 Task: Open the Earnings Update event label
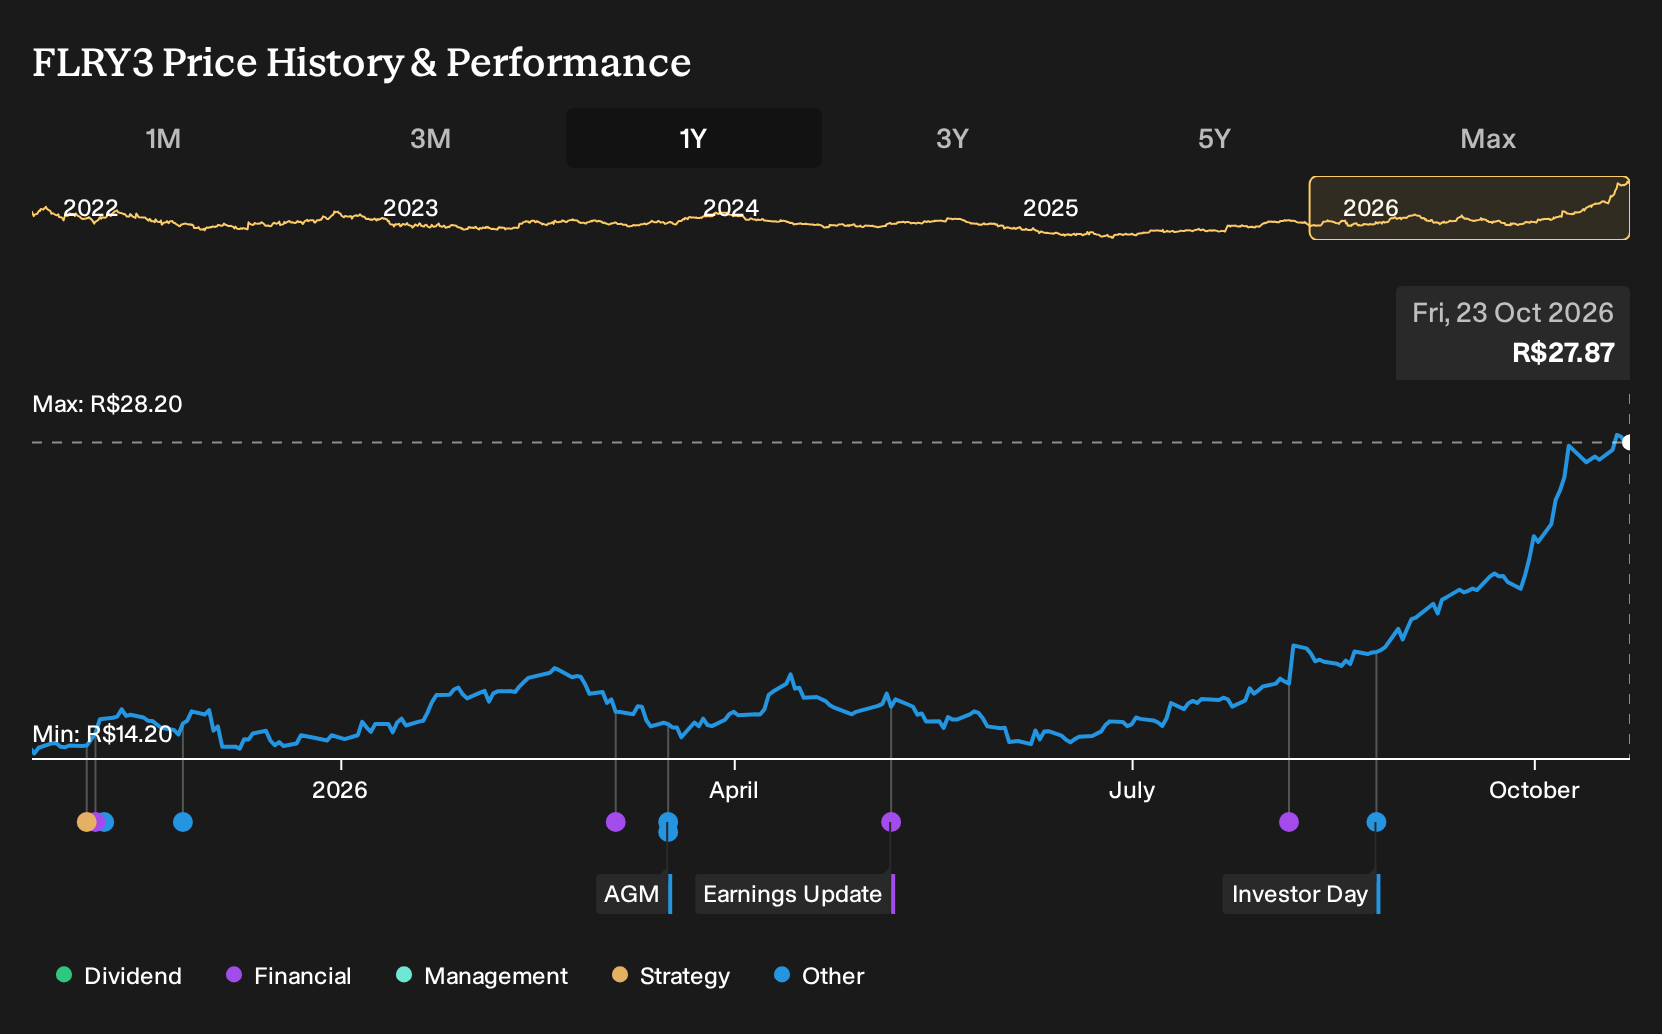[795, 894]
